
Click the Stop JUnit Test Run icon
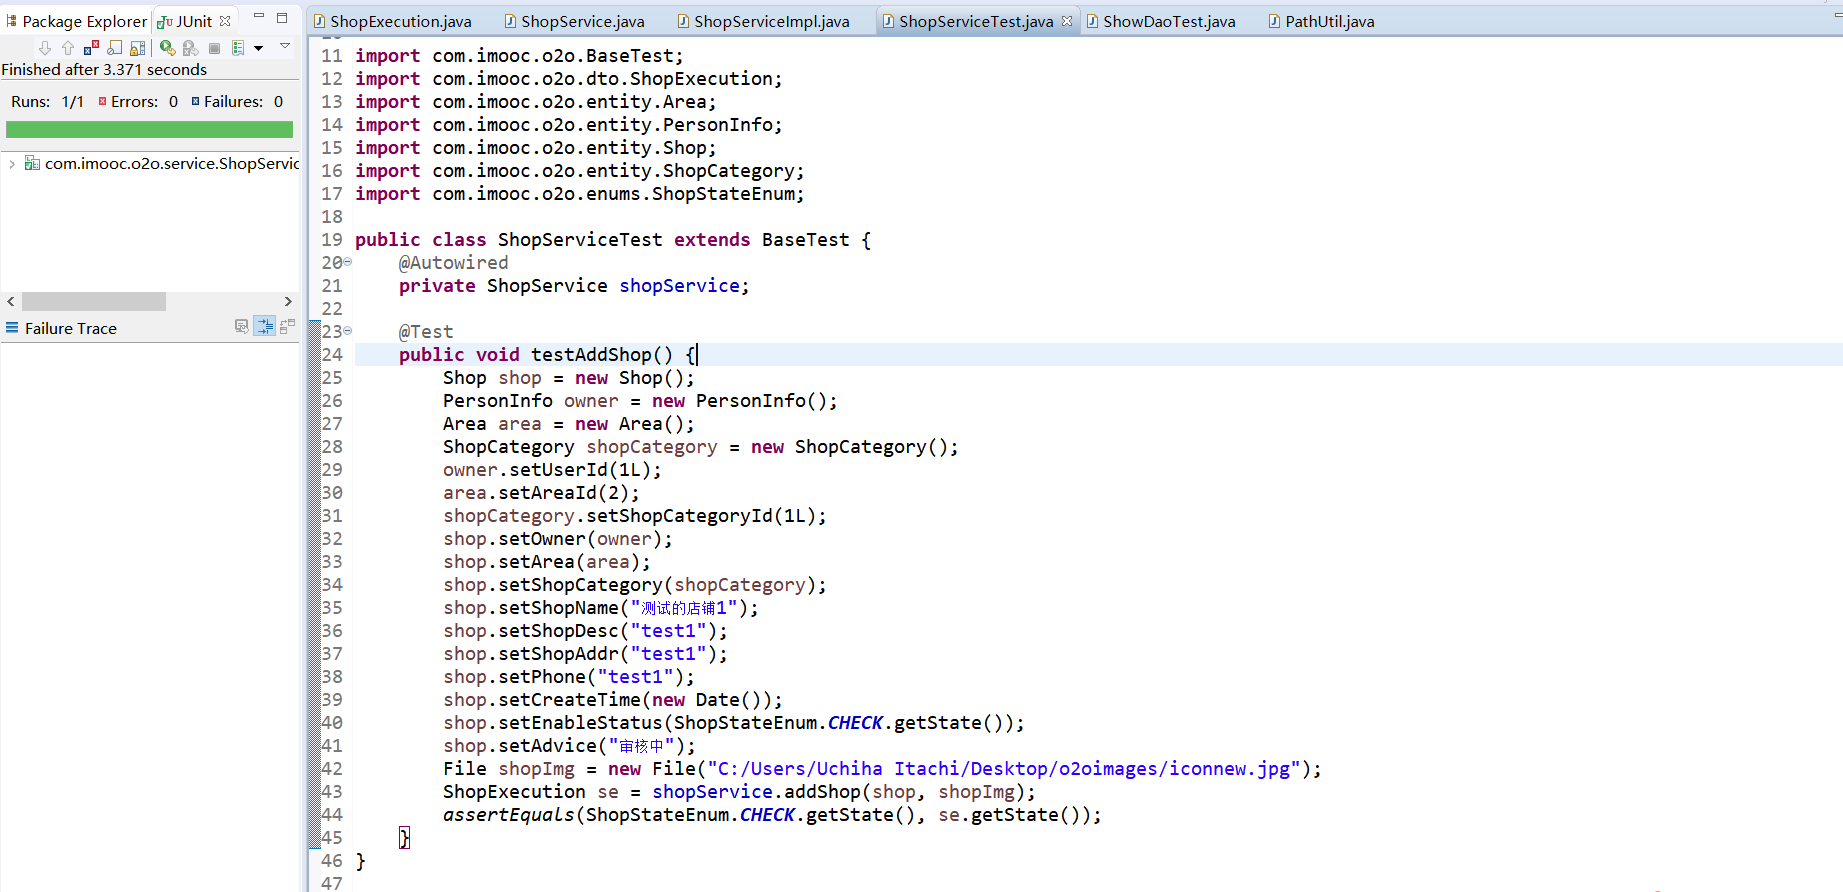(x=214, y=48)
